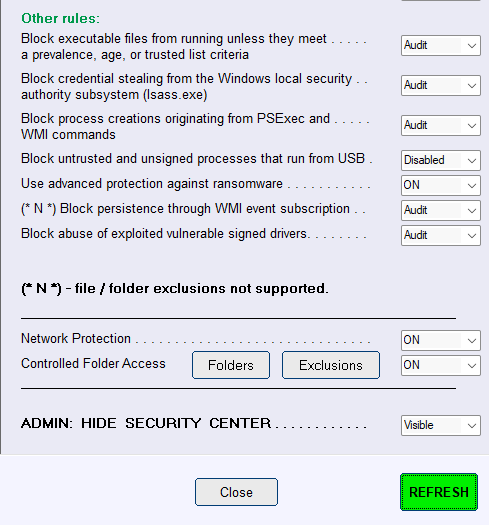
Task: Open dropdown for executable files prevalence rule
Action: [x=441, y=46]
